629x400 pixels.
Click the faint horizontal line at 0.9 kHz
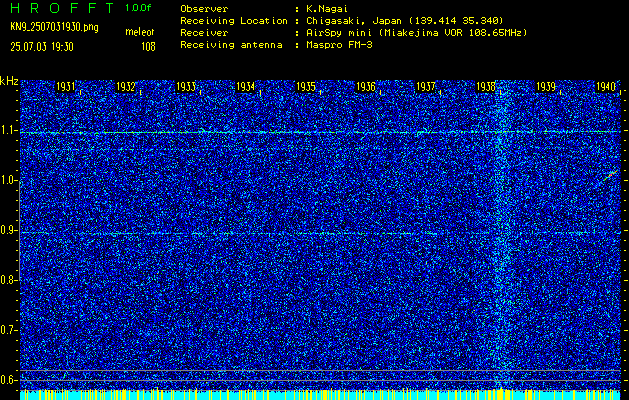tap(320, 233)
